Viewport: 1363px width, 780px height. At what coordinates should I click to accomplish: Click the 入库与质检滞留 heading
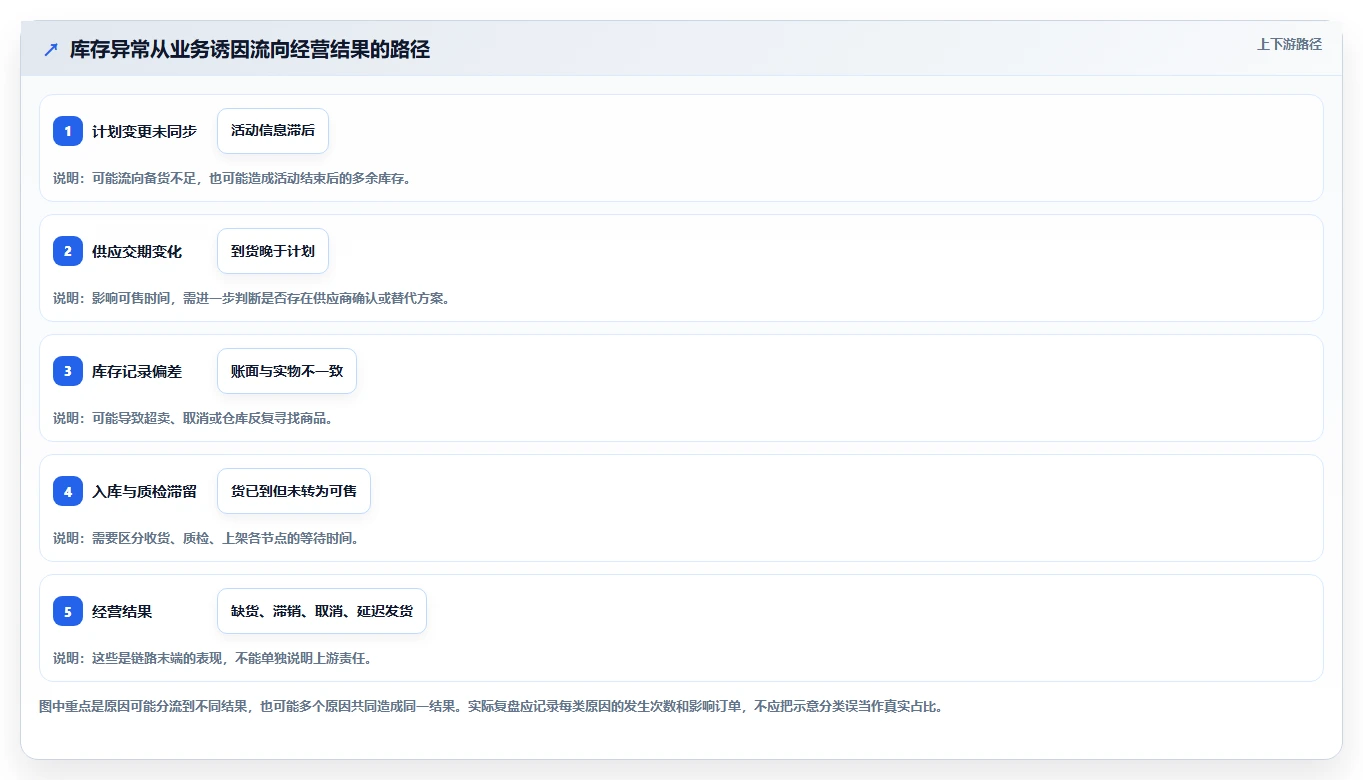[145, 492]
